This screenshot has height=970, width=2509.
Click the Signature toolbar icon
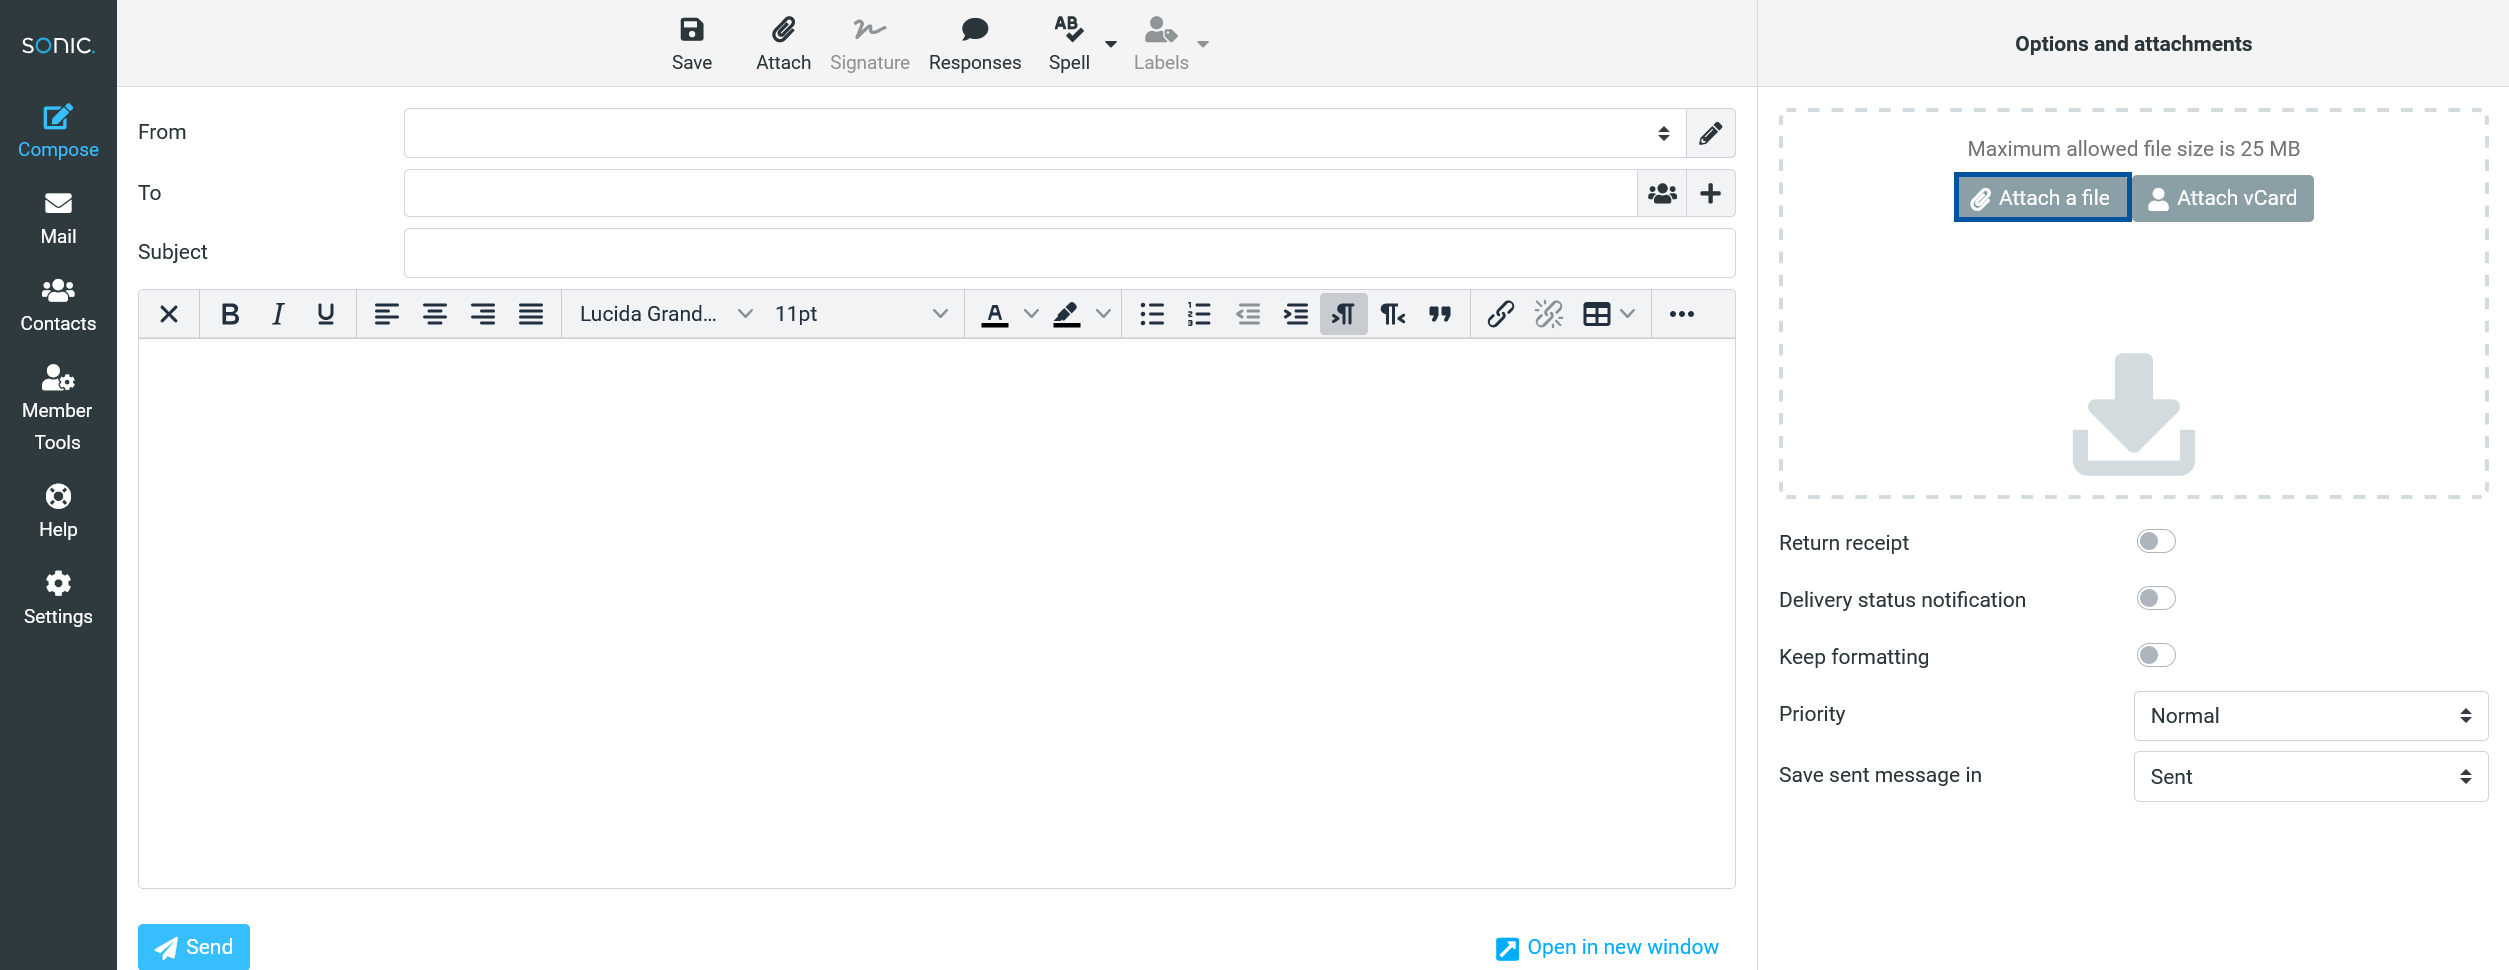point(869,44)
